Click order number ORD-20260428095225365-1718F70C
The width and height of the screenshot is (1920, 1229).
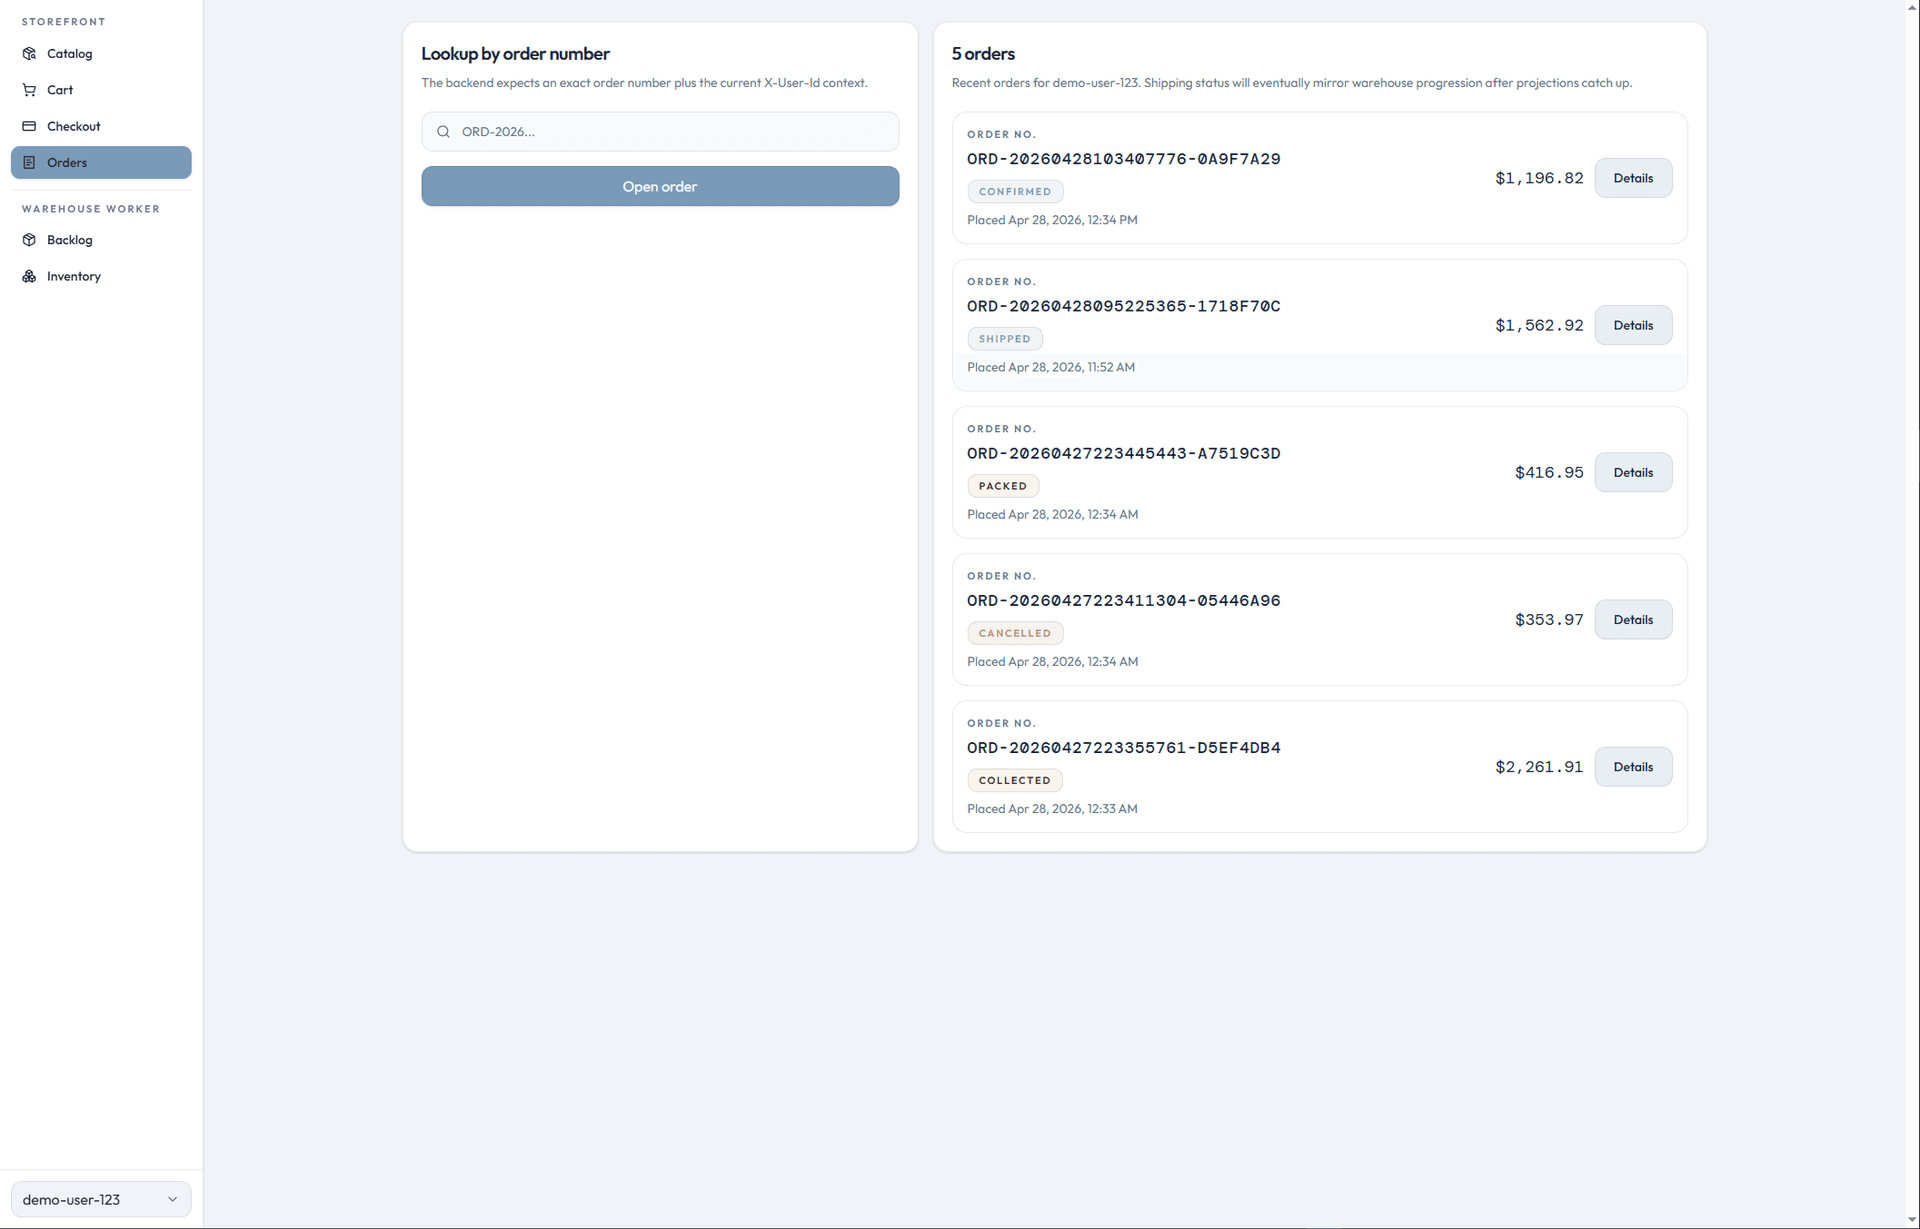[1124, 306]
